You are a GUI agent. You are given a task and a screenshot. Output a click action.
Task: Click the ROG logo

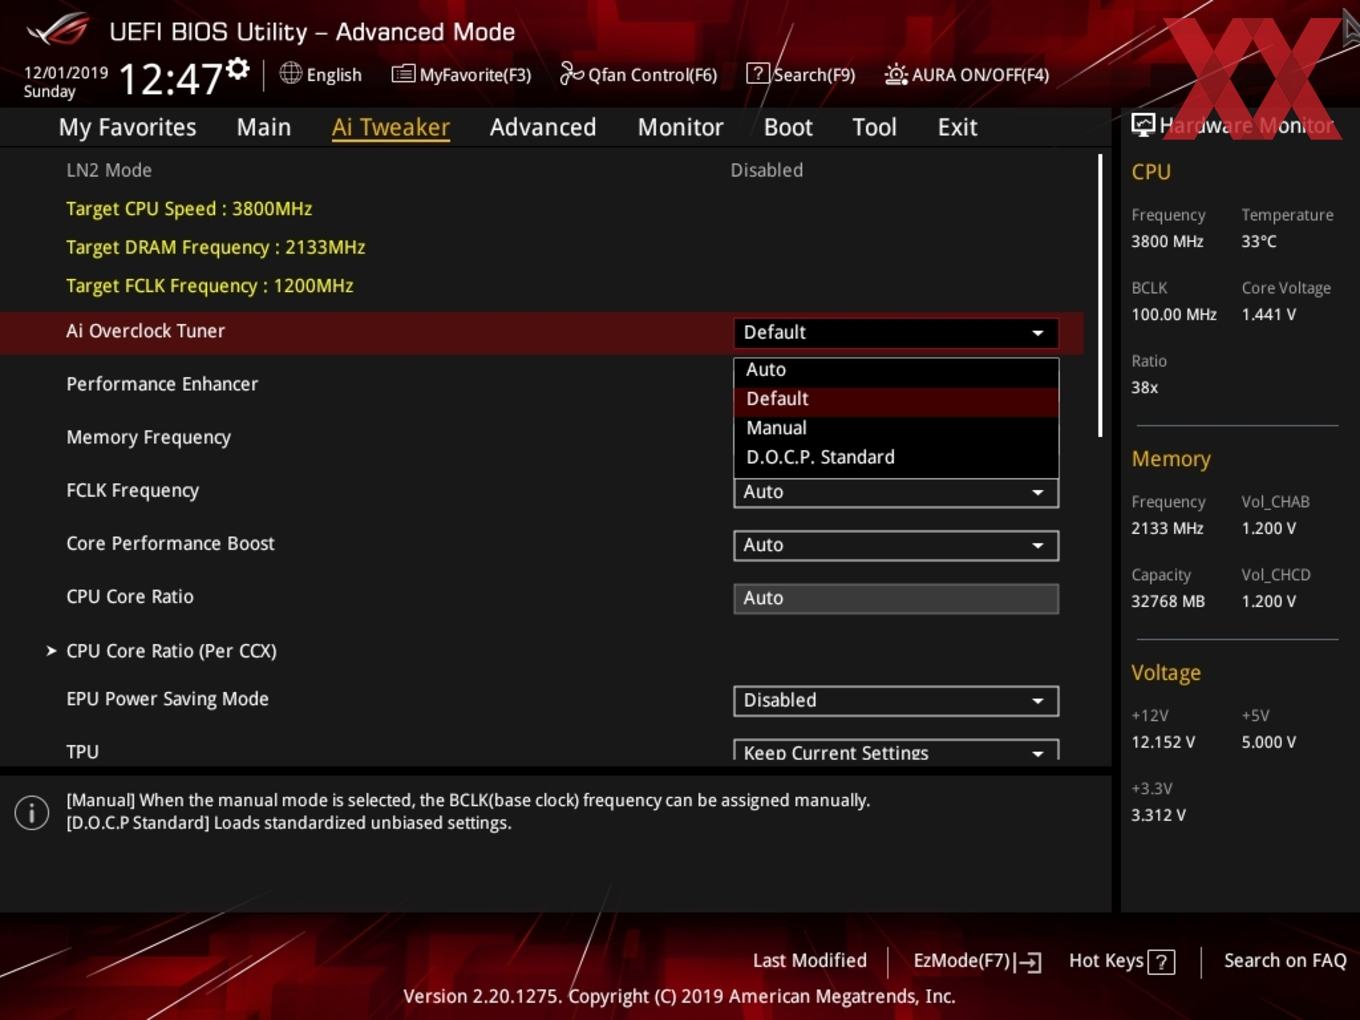pyautogui.click(x=58, y=29)
